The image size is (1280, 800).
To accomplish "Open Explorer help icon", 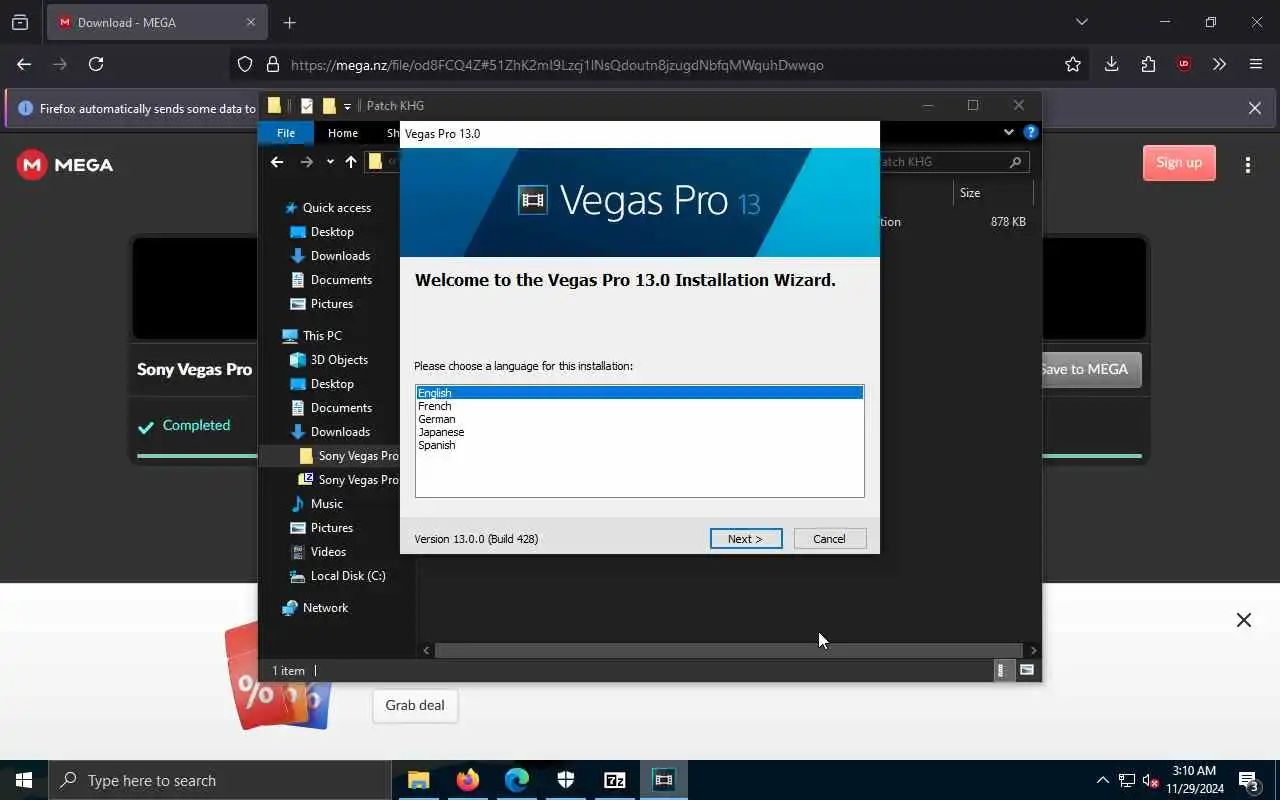I will tap(1031, 132).
